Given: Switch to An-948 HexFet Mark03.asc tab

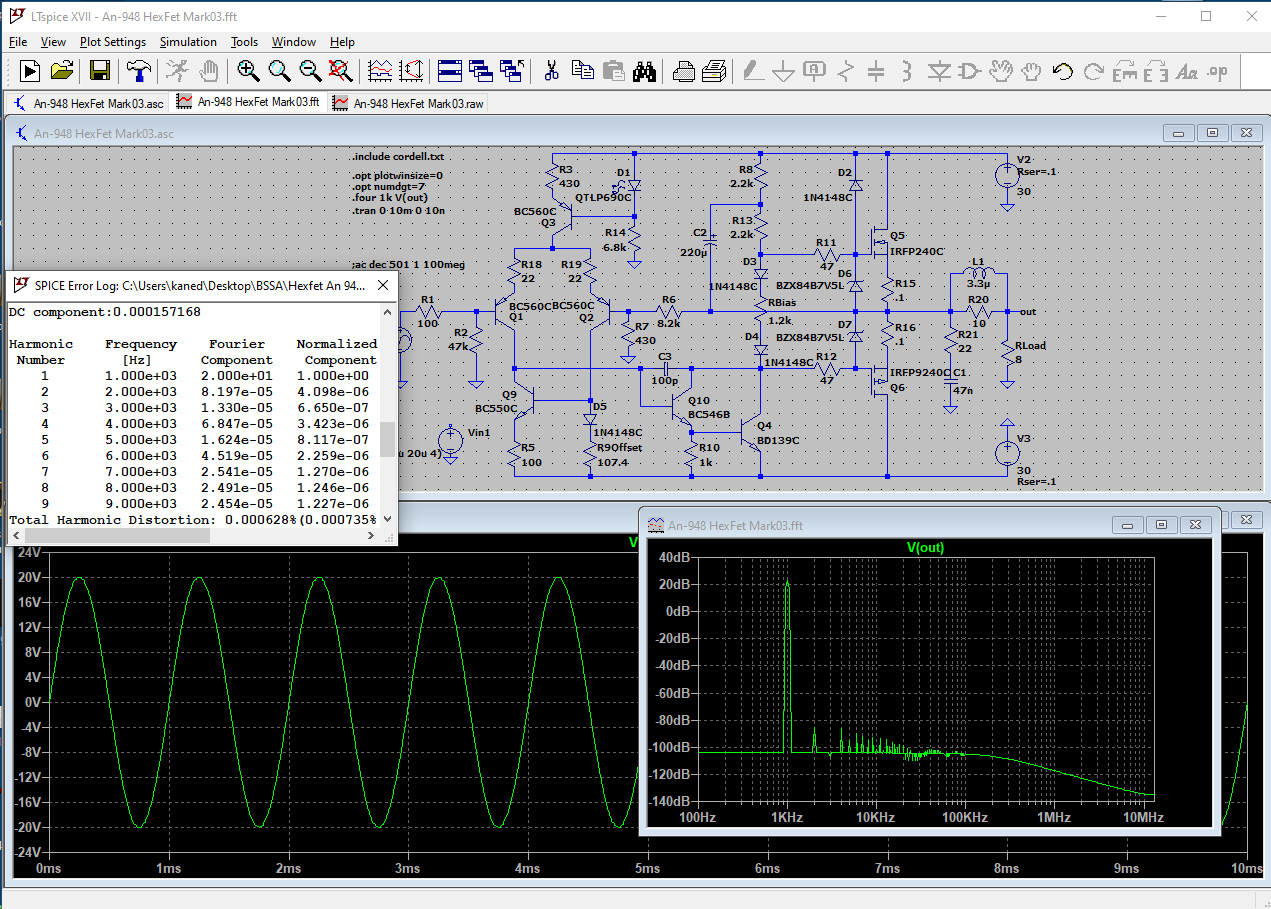Looking at the screenshot, I should coord(88,103).
